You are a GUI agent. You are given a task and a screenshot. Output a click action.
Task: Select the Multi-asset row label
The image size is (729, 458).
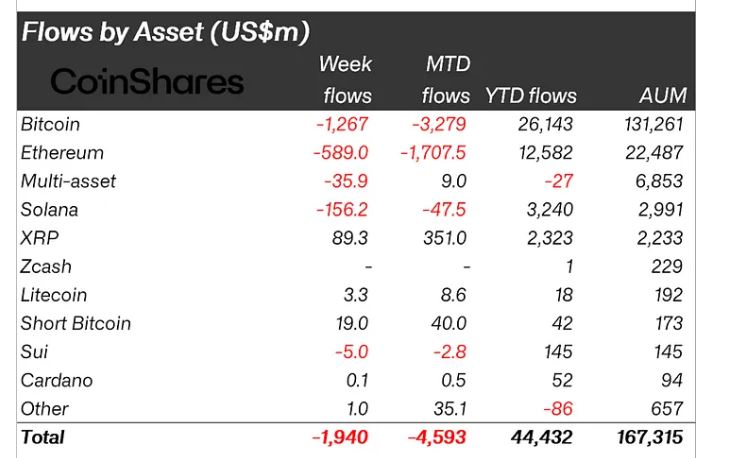[x=68, y=181]
